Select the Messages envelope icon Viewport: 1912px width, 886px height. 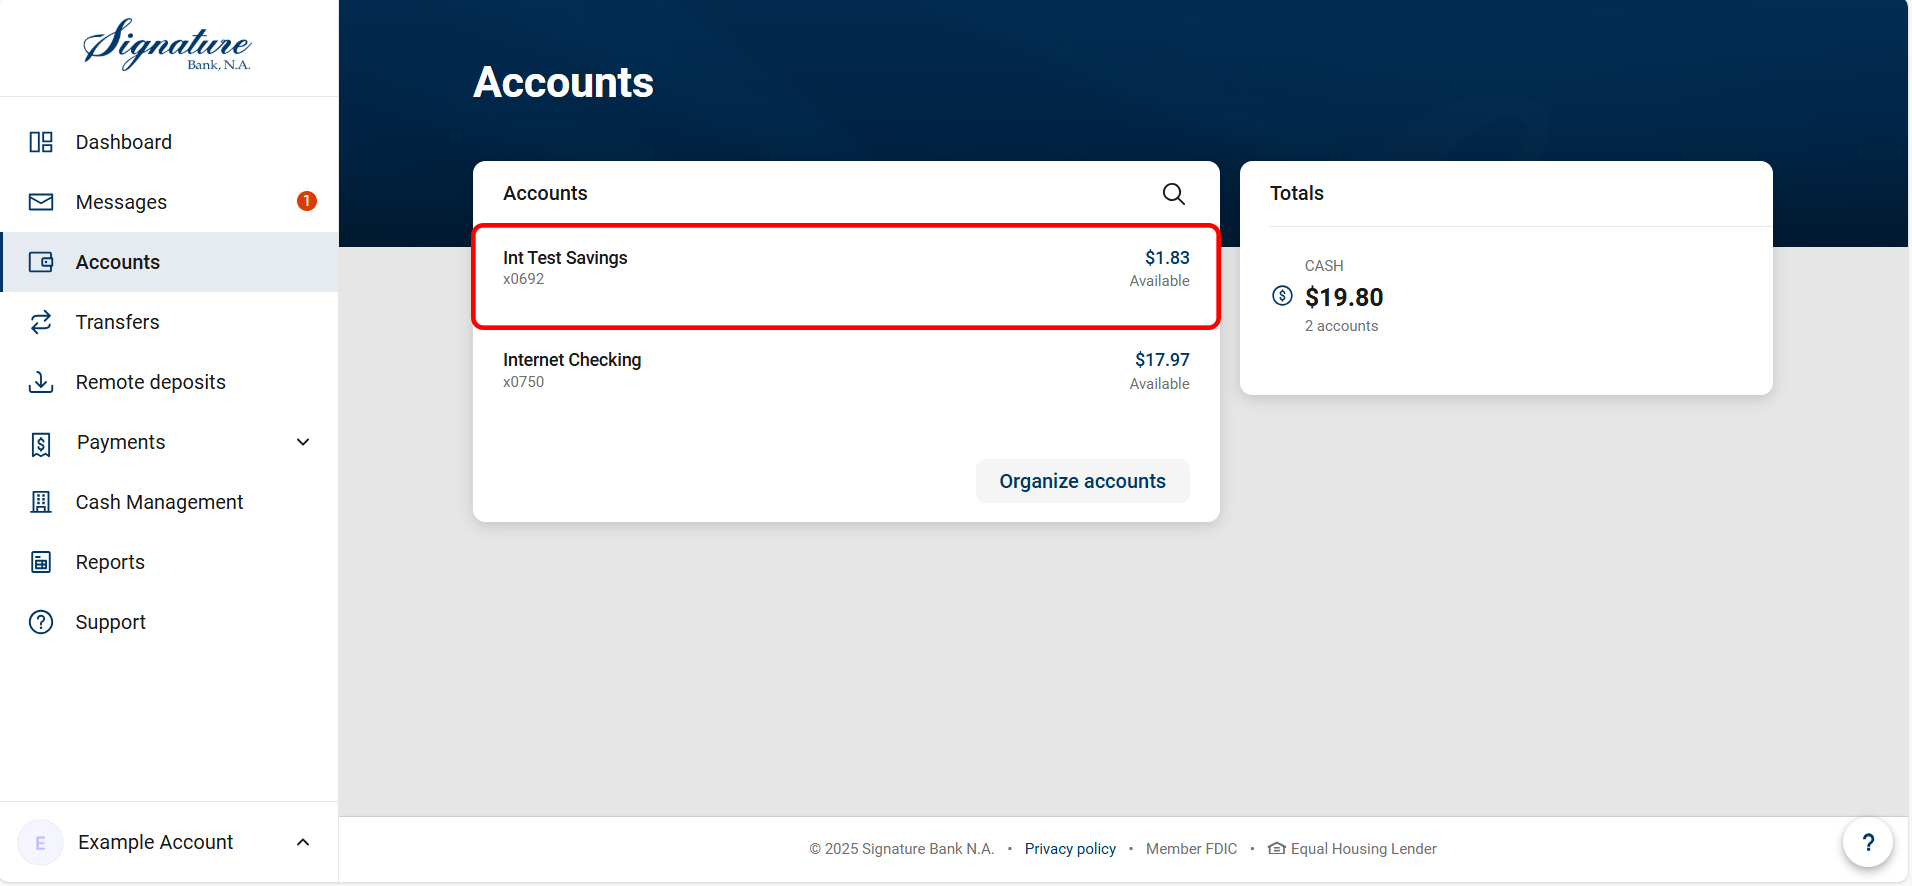(40, 202)
